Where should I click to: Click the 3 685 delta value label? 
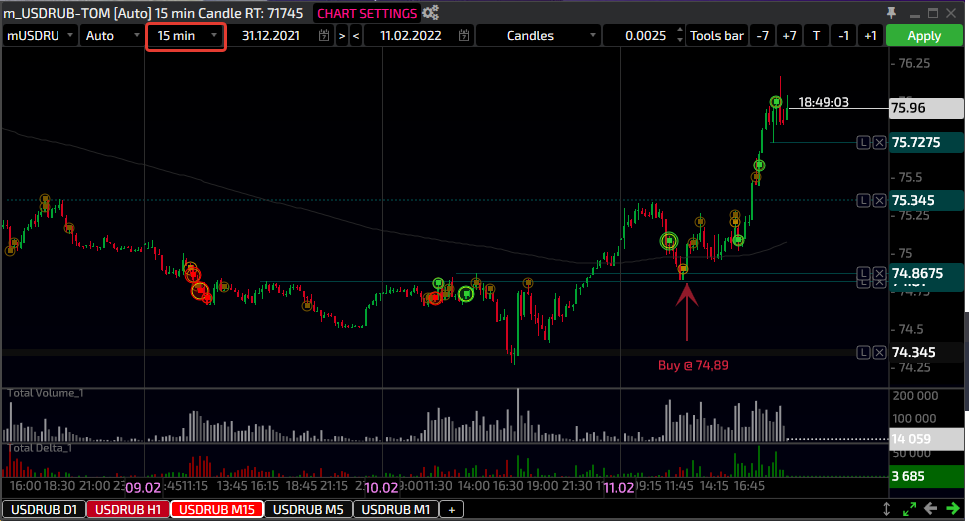click(x=926, y=477)
